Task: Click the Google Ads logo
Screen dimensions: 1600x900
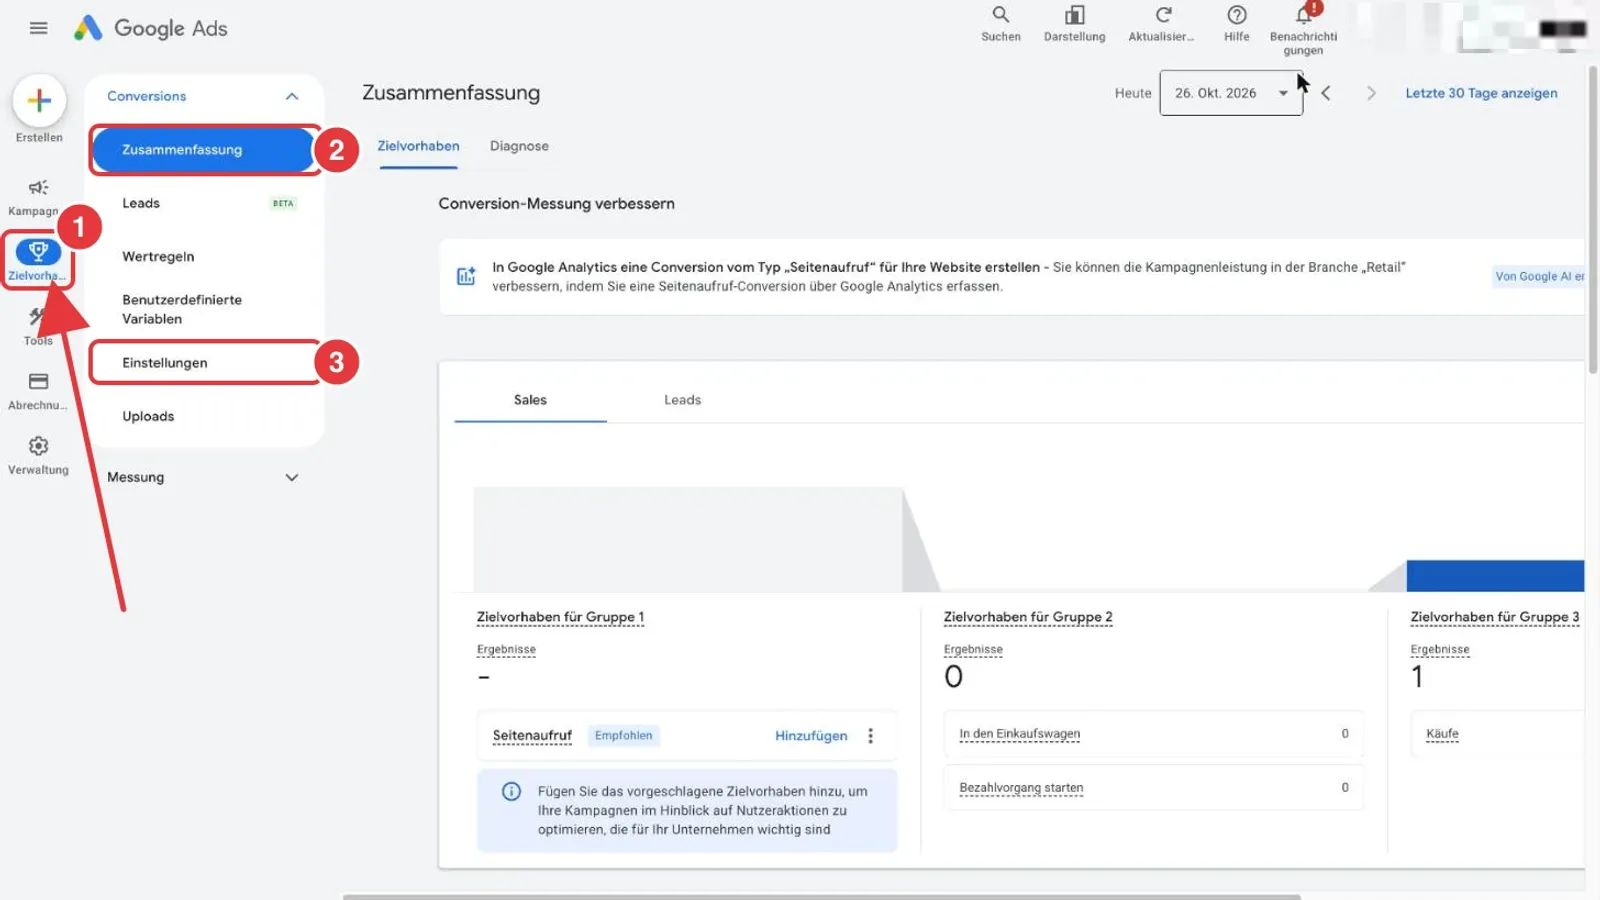Action: [x=151, y=28]
